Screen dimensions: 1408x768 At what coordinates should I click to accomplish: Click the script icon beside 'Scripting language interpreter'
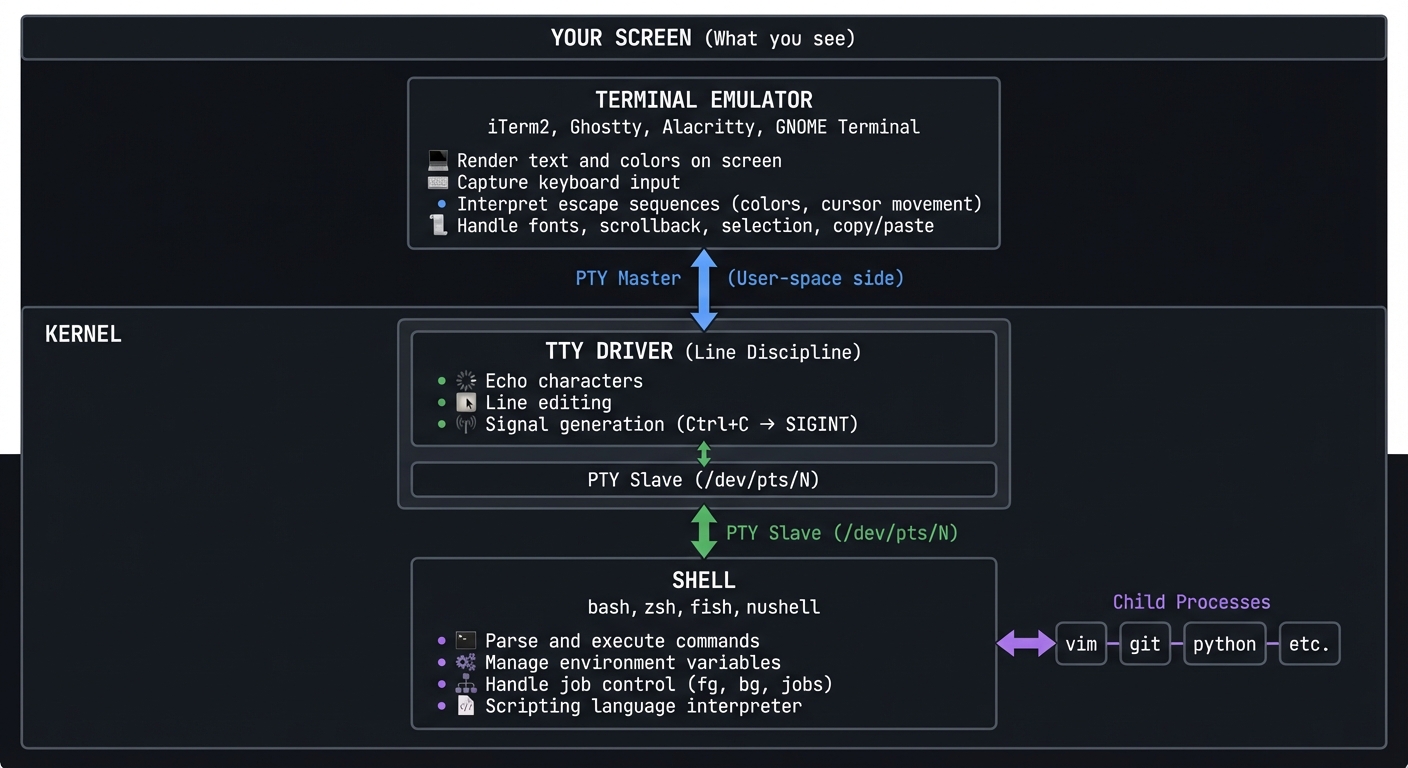pyautogui.click(x=464, y=706)
